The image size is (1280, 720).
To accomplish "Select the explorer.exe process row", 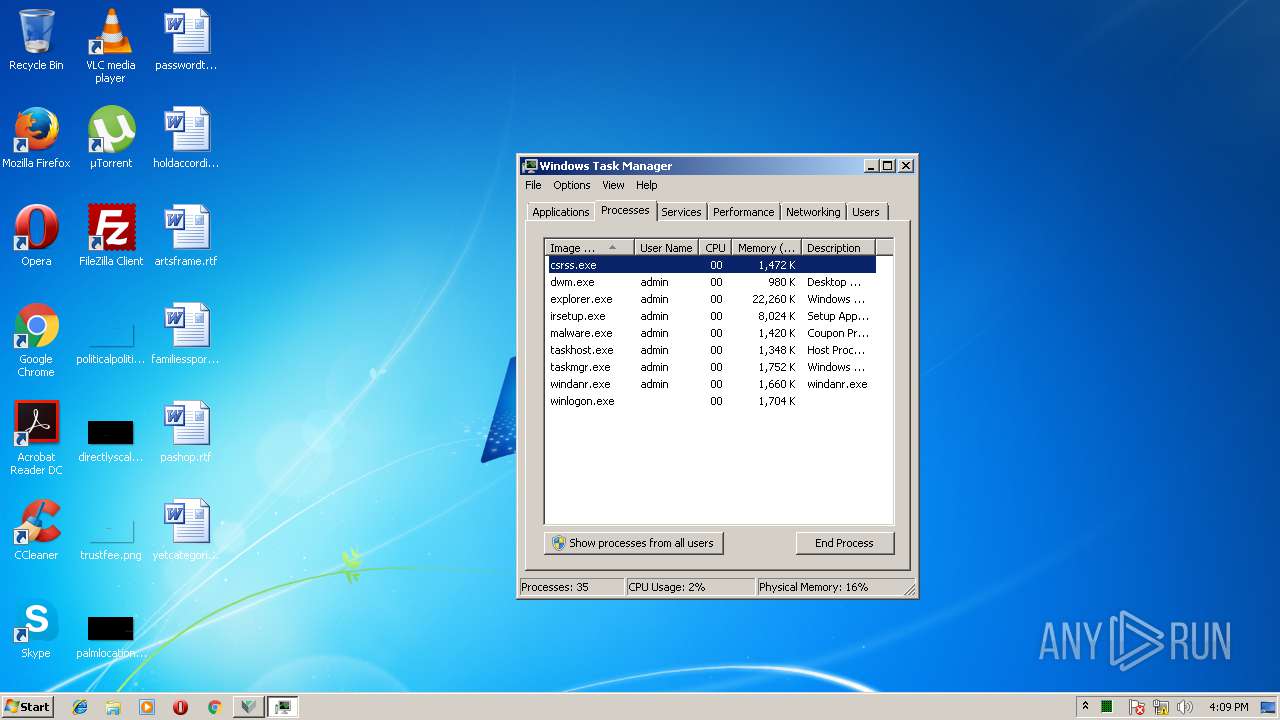I will point(711,299).
